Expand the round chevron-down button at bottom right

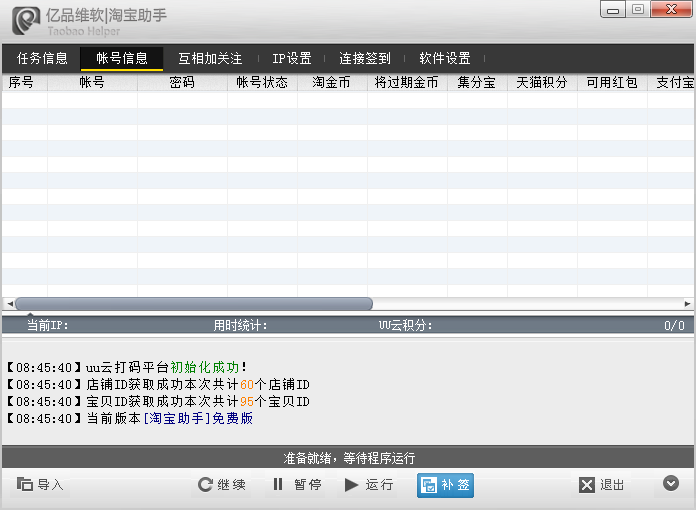pos(671,484)
